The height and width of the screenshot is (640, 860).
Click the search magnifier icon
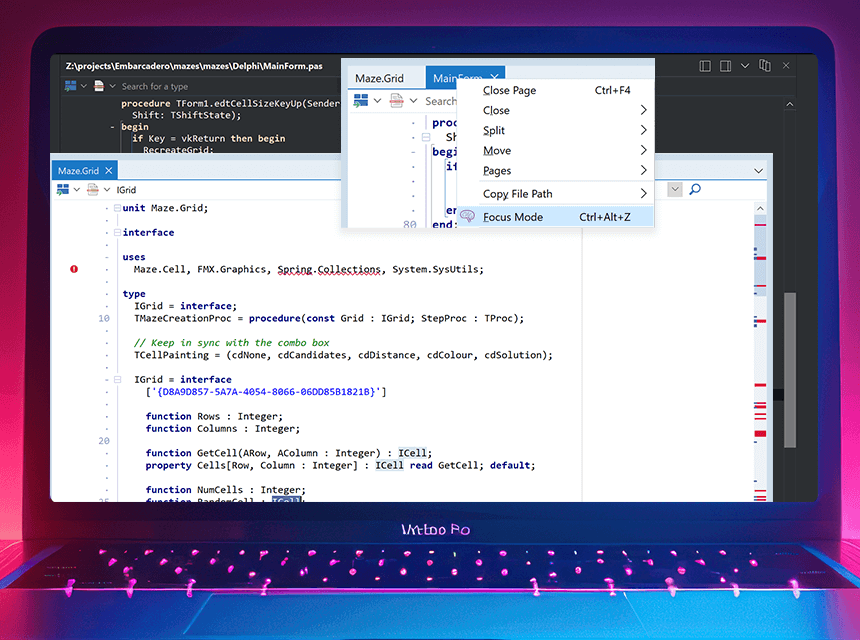[x=696, y=189]
